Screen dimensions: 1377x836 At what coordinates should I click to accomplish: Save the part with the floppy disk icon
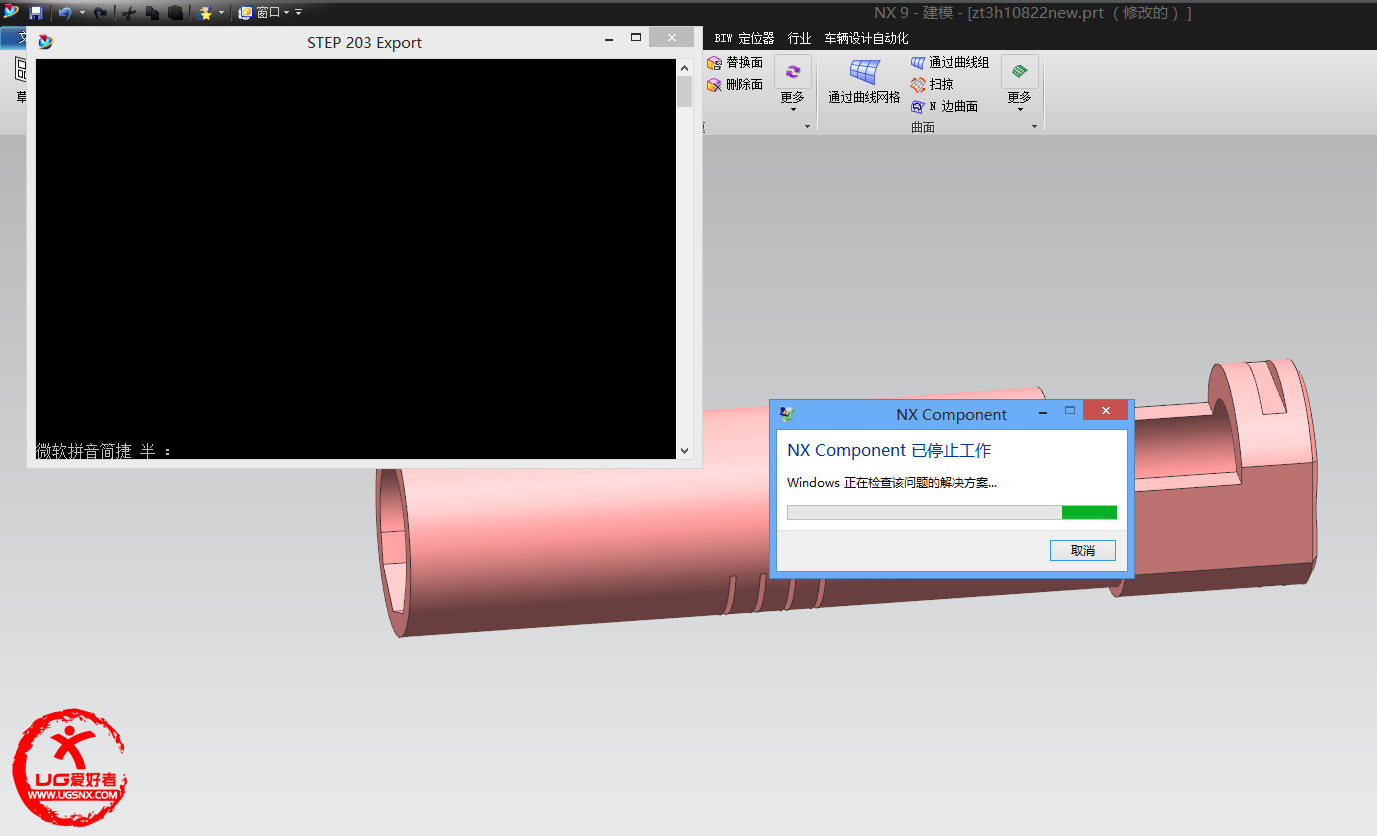click(x=36, y=13)
